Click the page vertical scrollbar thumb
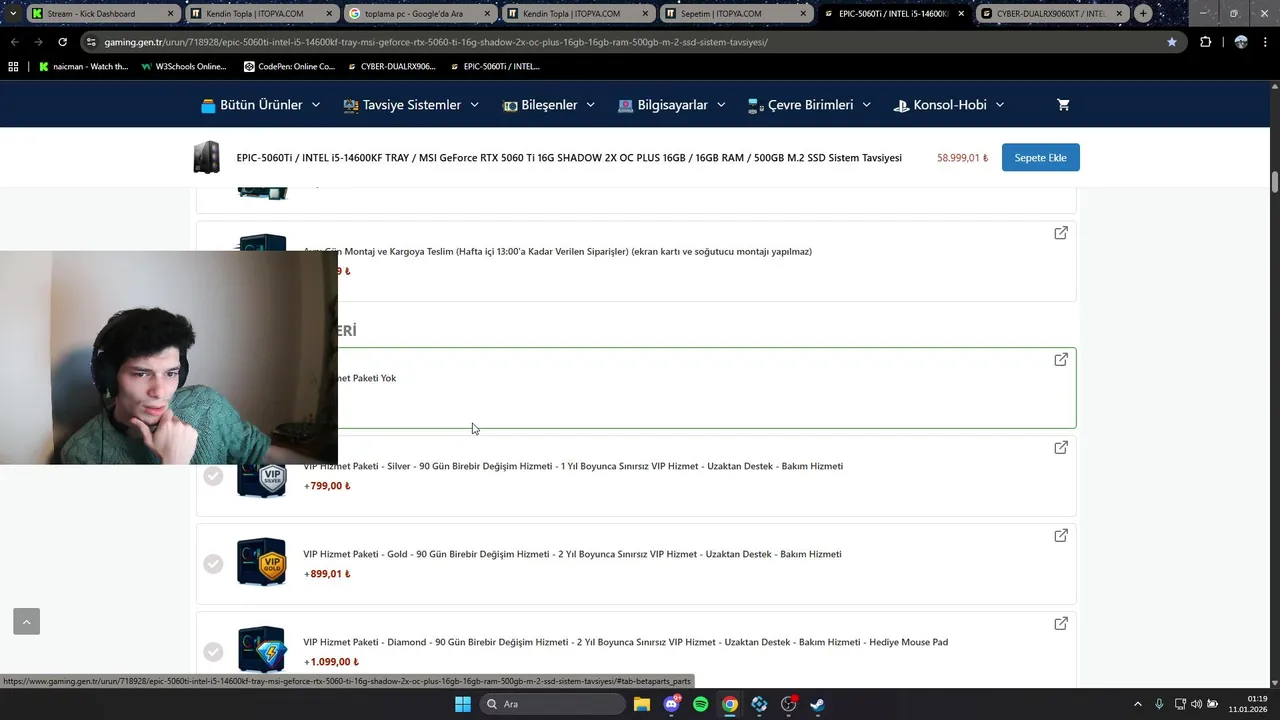 pyautogui.click(x=1275, y=183)
